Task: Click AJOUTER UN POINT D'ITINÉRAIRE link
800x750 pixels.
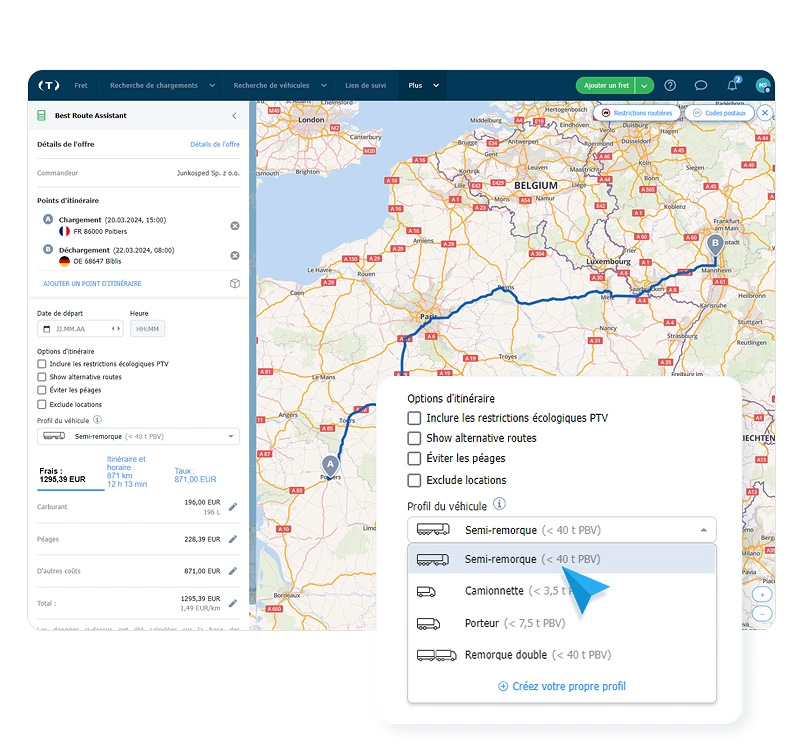Action: [92, 283]
